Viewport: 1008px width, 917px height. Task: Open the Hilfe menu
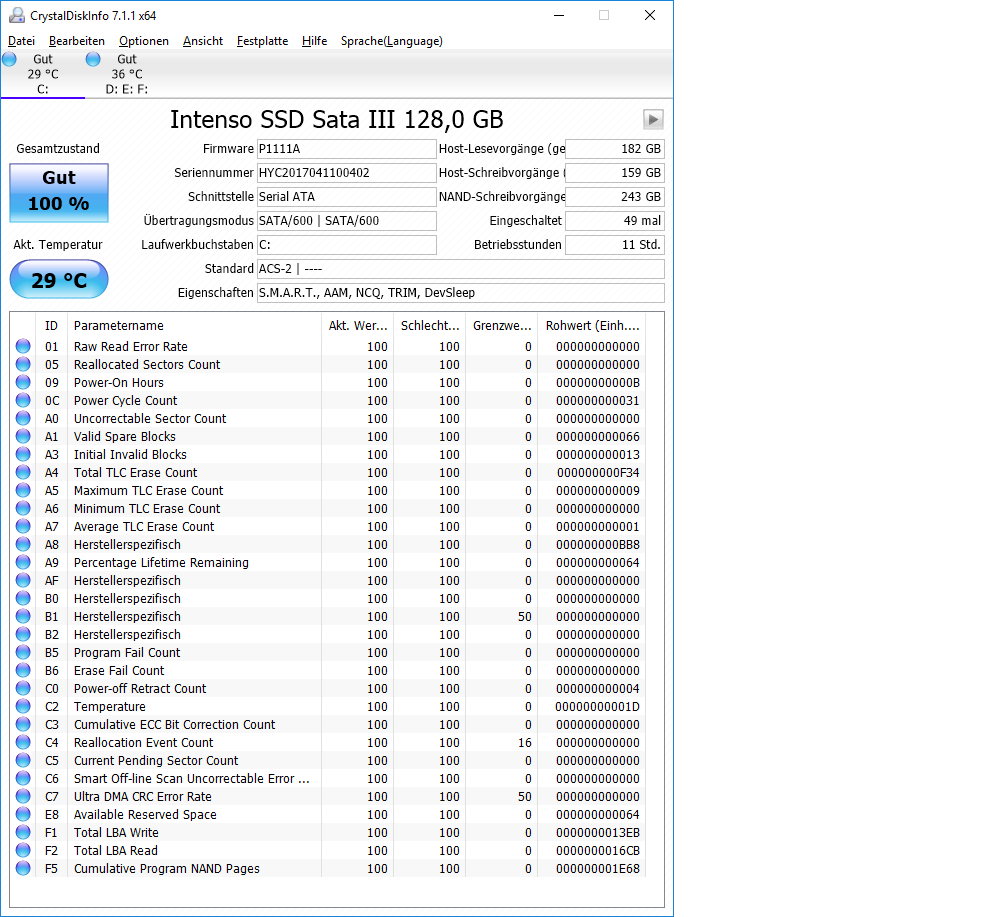pos(314,41)
